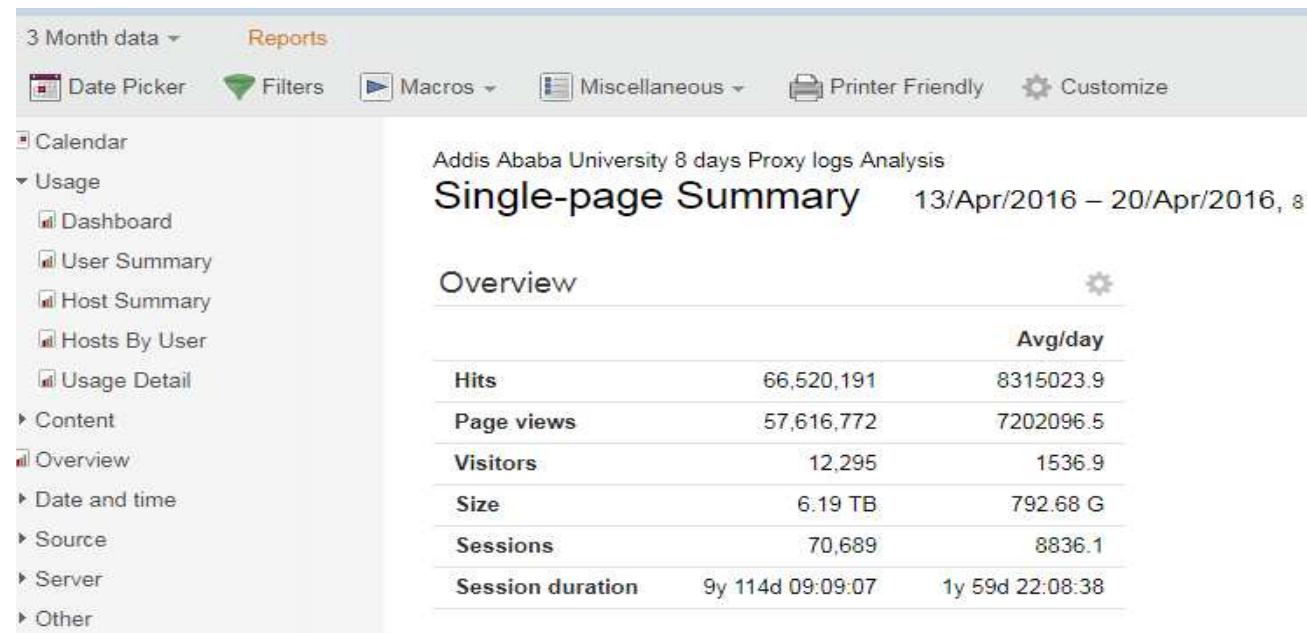Click the Session duration row label
1307x633 pixels.
click(547, 588)
